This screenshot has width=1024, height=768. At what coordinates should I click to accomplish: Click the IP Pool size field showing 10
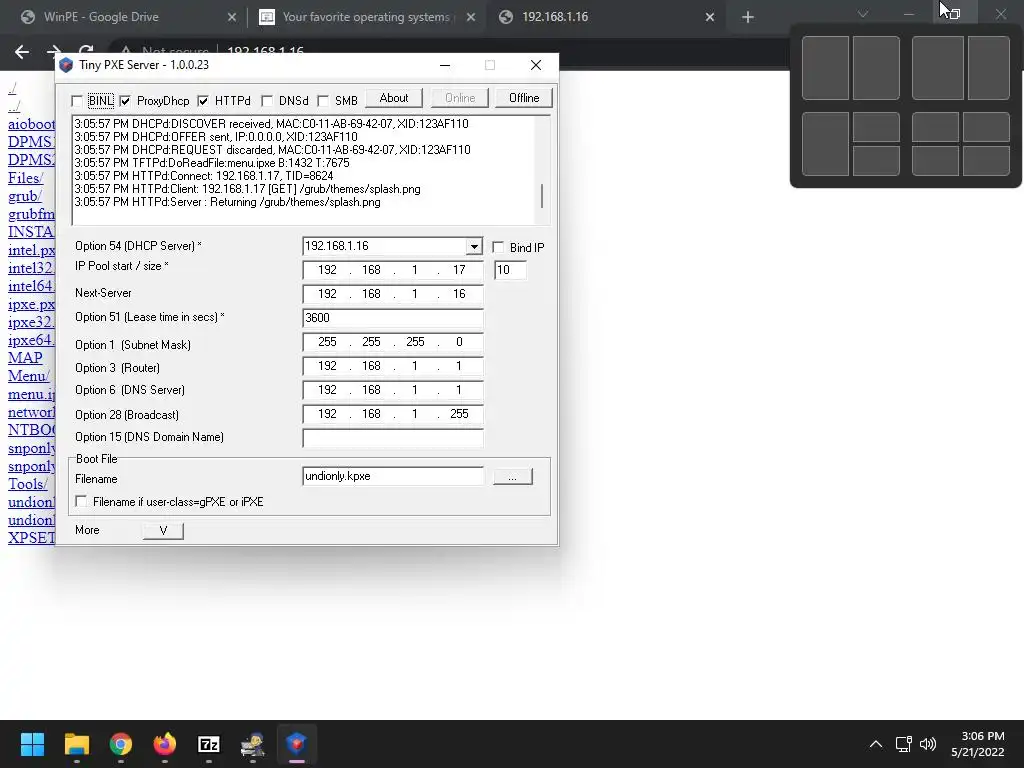coord(510,270)
